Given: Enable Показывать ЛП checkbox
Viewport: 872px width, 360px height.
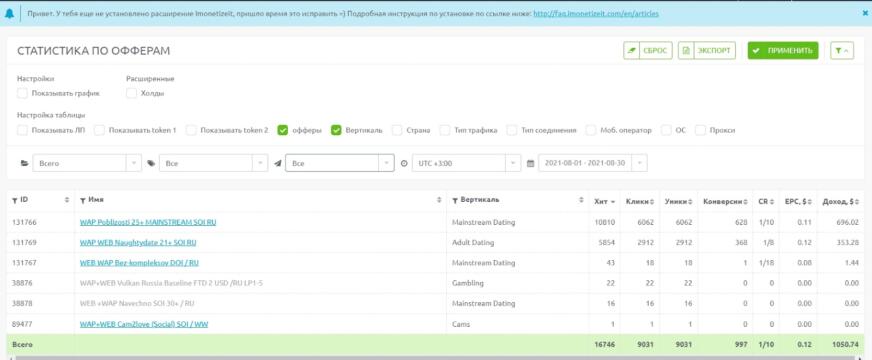Looking at the screenshot, I should [x=22, y=130].
